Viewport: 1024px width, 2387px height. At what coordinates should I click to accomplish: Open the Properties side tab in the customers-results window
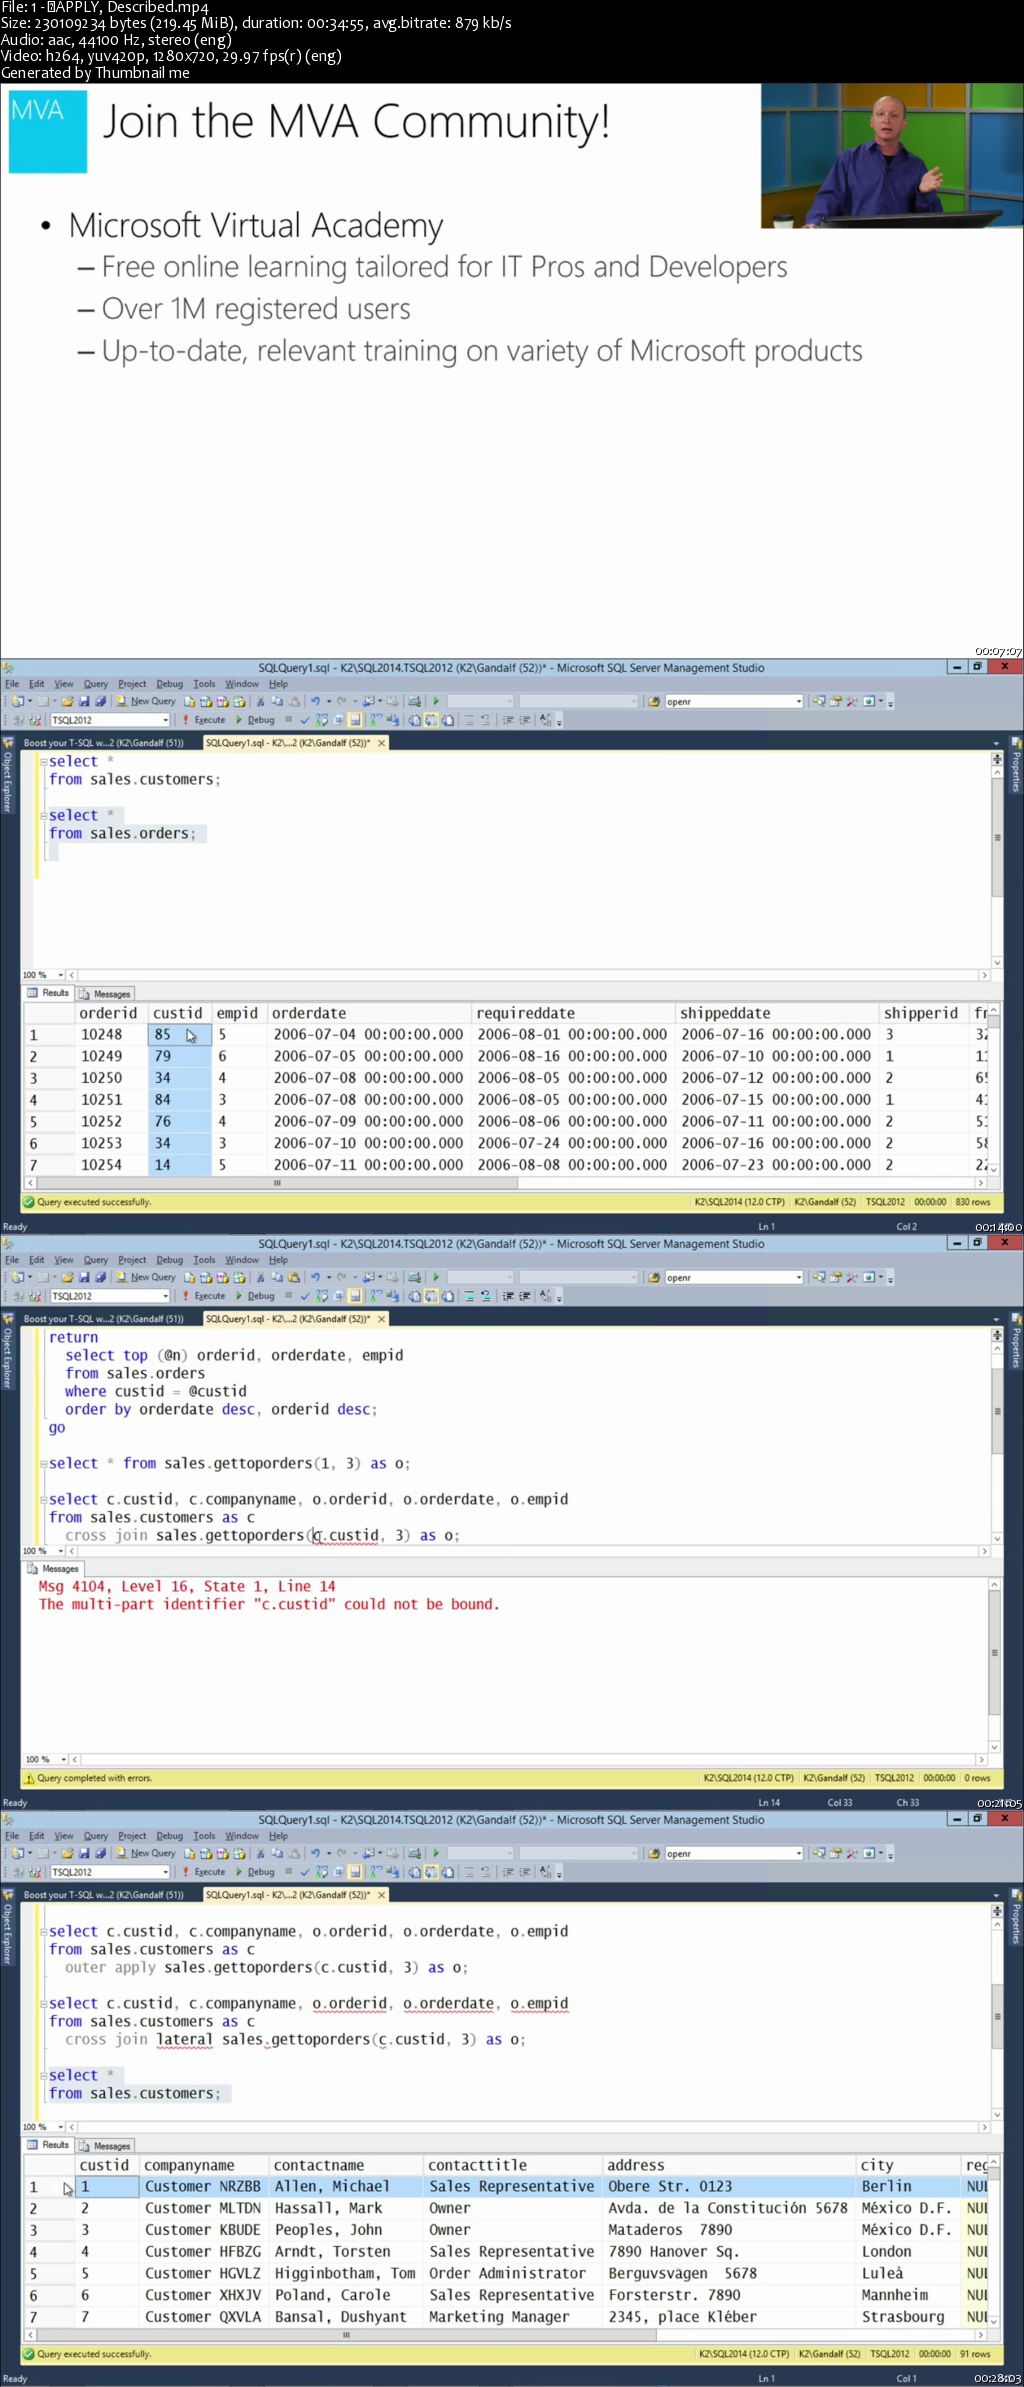click(x=1016, y=1918)
